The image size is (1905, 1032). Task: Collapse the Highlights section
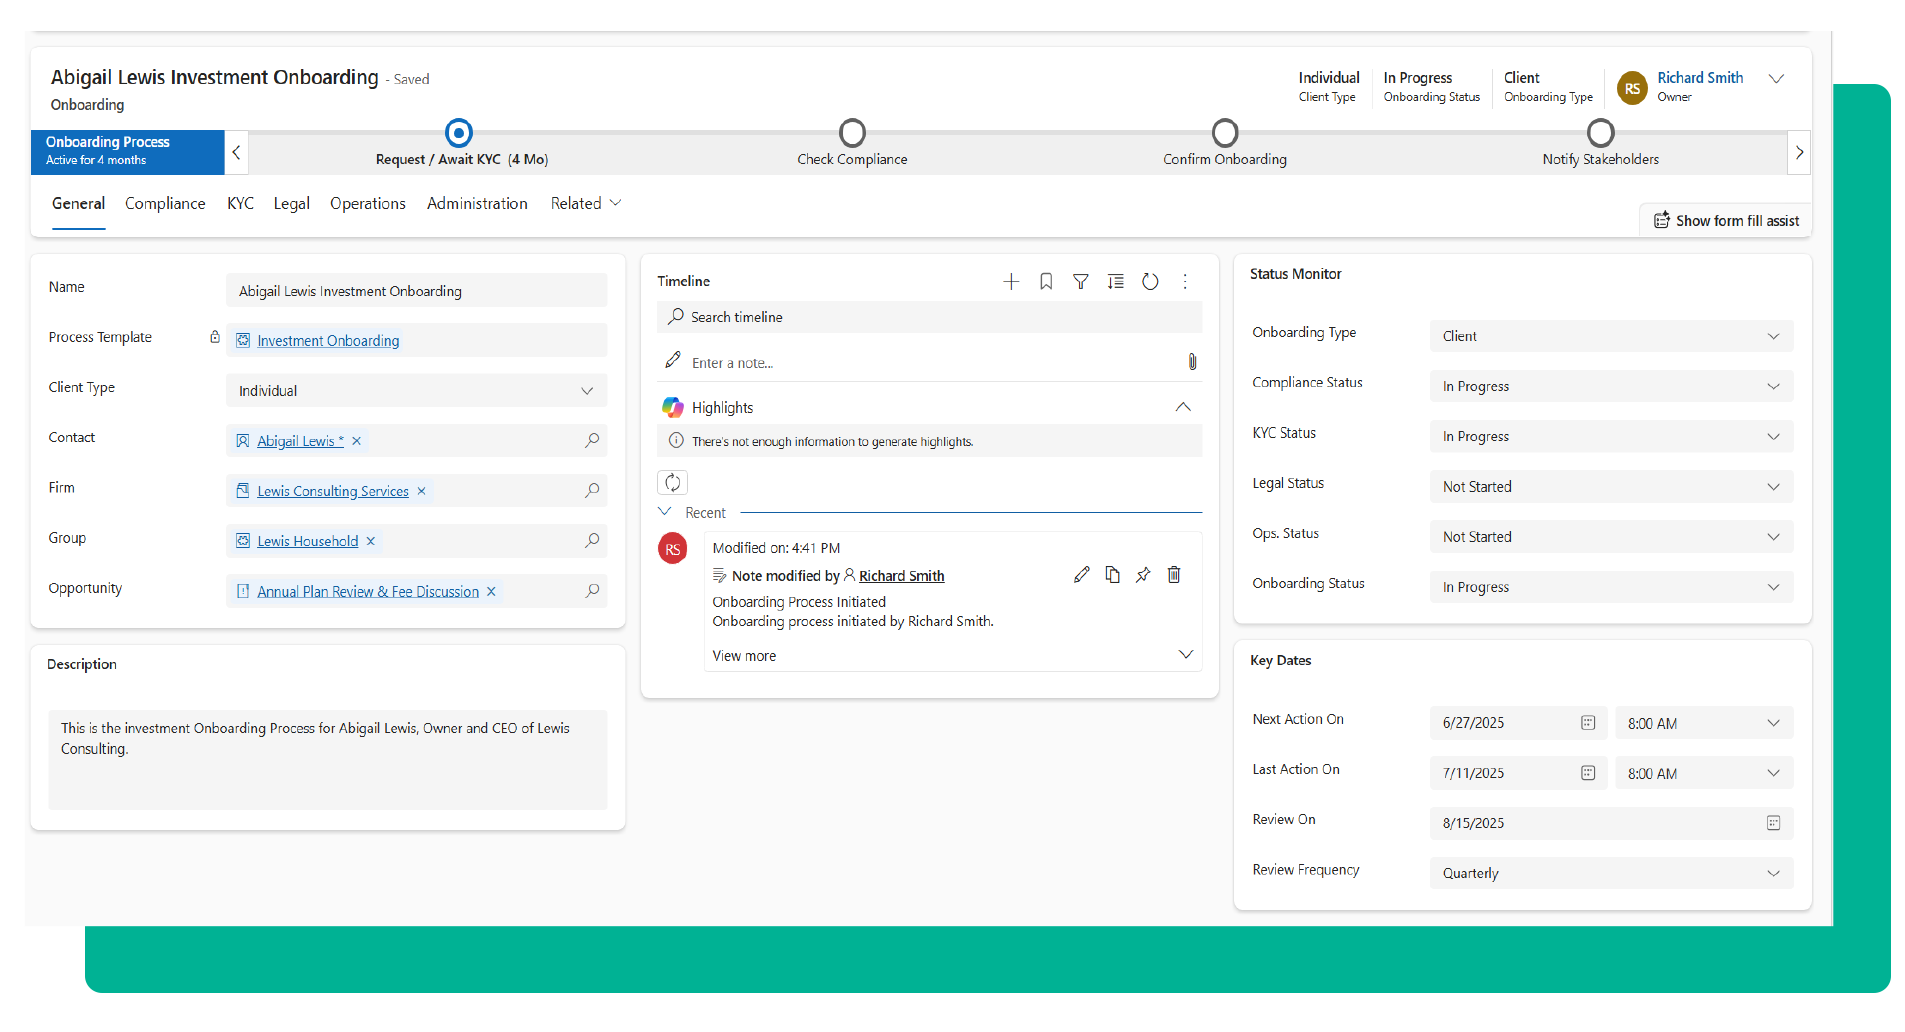[1183, 407]
